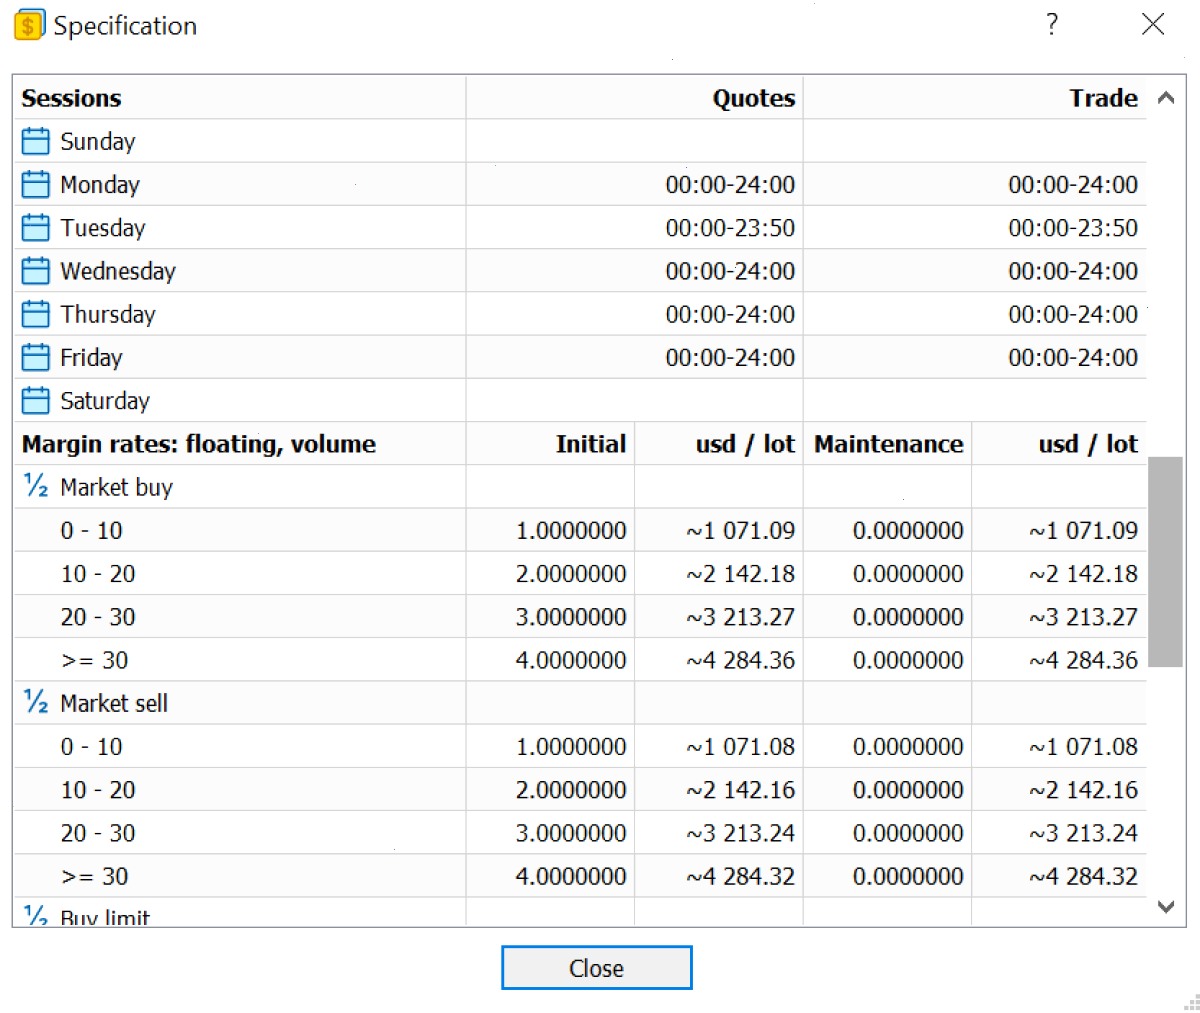Click the Specification dollar icon in title bar
Screen dimensions: 1200x1013
[x=29, y=25]
